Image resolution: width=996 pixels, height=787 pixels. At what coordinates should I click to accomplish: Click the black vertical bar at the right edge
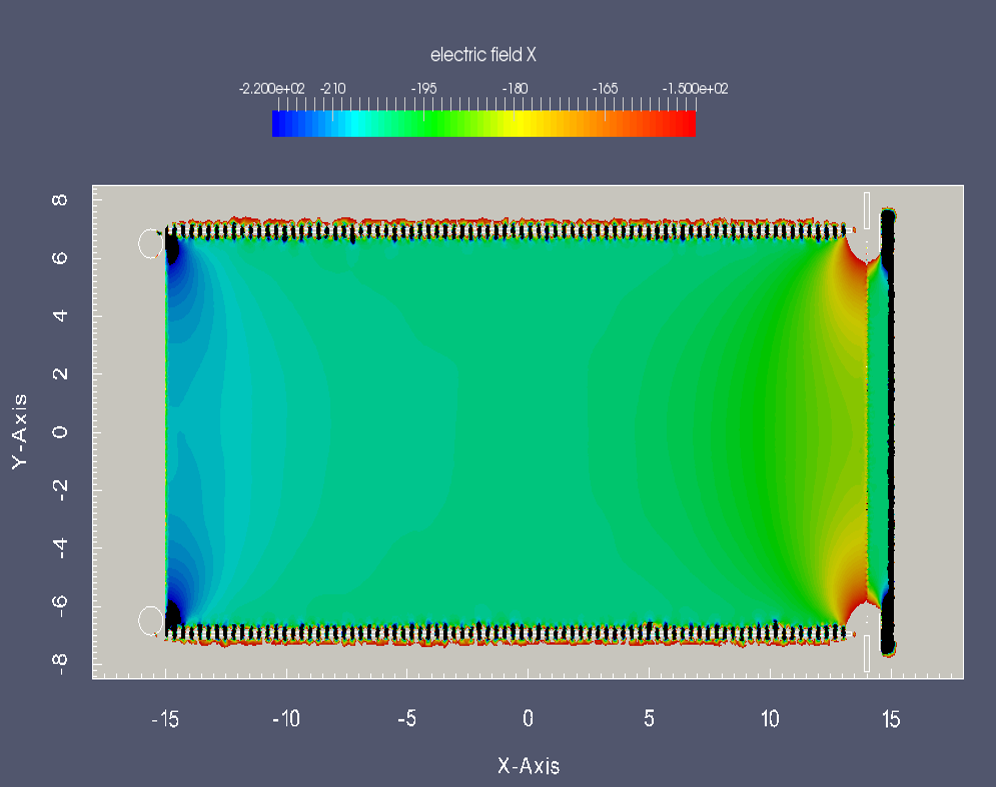[886, 430]
